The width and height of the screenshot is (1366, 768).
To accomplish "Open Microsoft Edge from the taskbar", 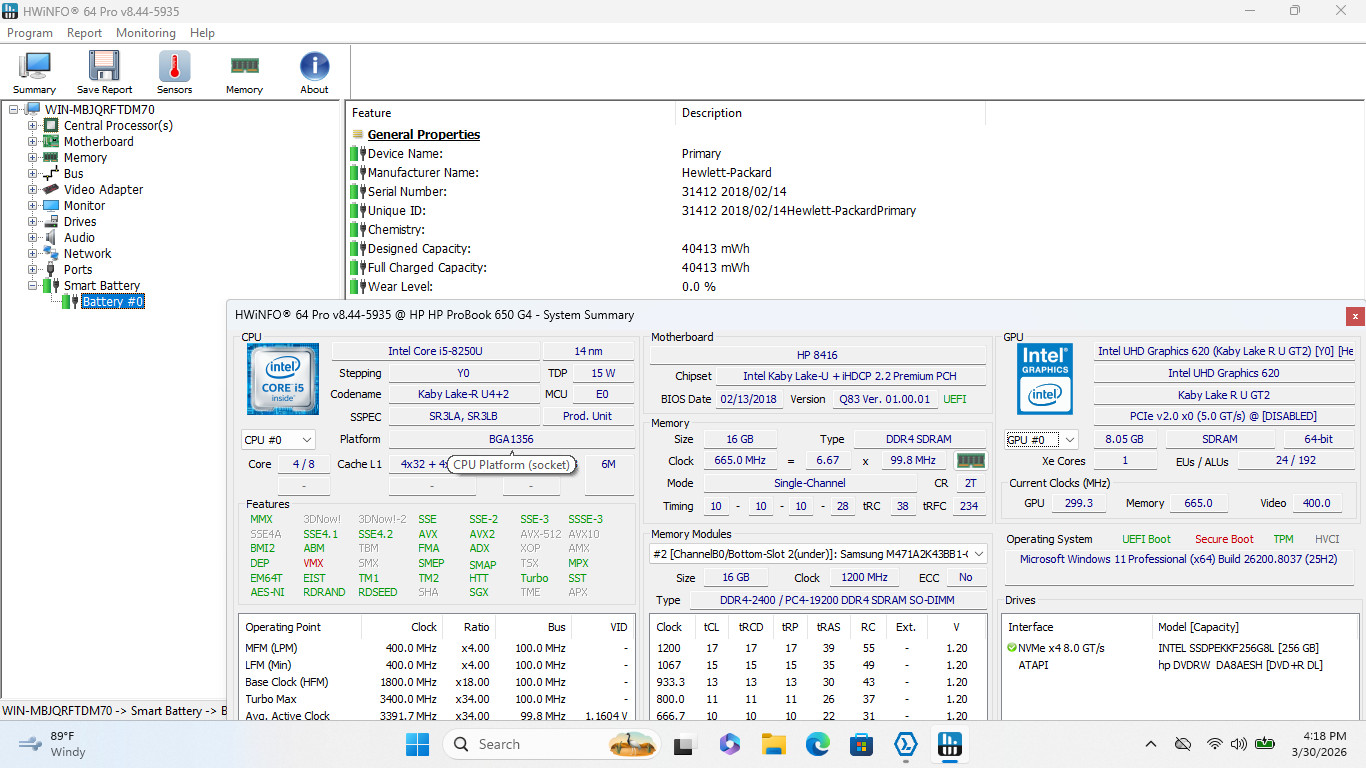I will (817, 744).
